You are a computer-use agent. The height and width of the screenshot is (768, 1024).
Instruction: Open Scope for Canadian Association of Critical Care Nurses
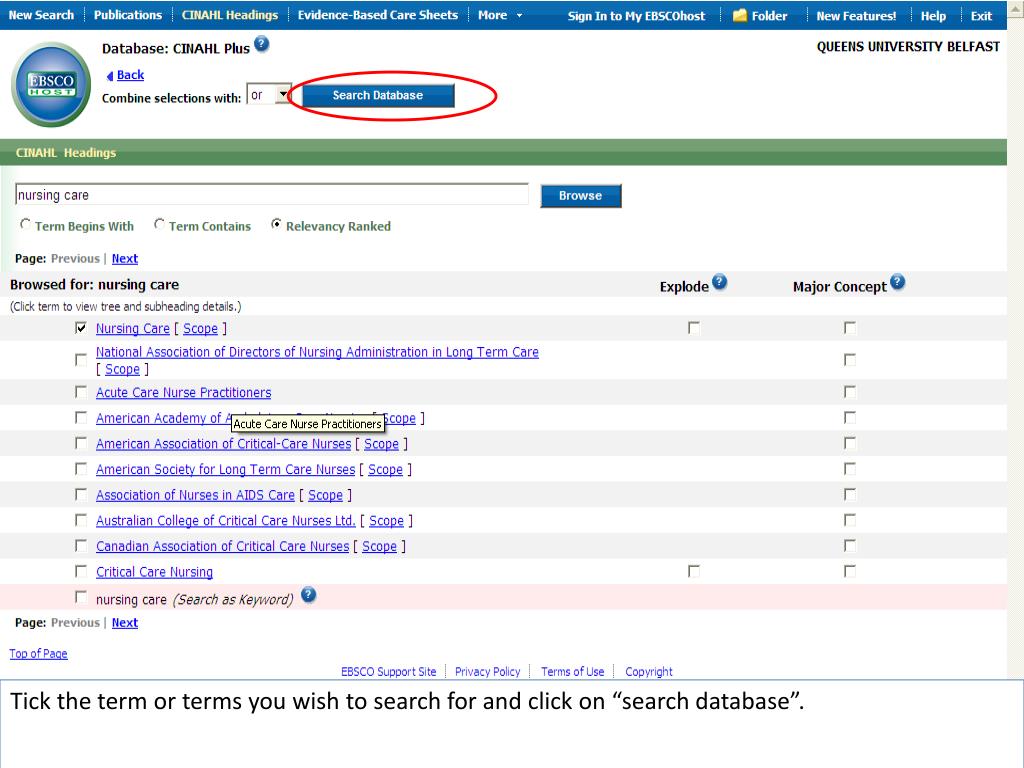379,546
